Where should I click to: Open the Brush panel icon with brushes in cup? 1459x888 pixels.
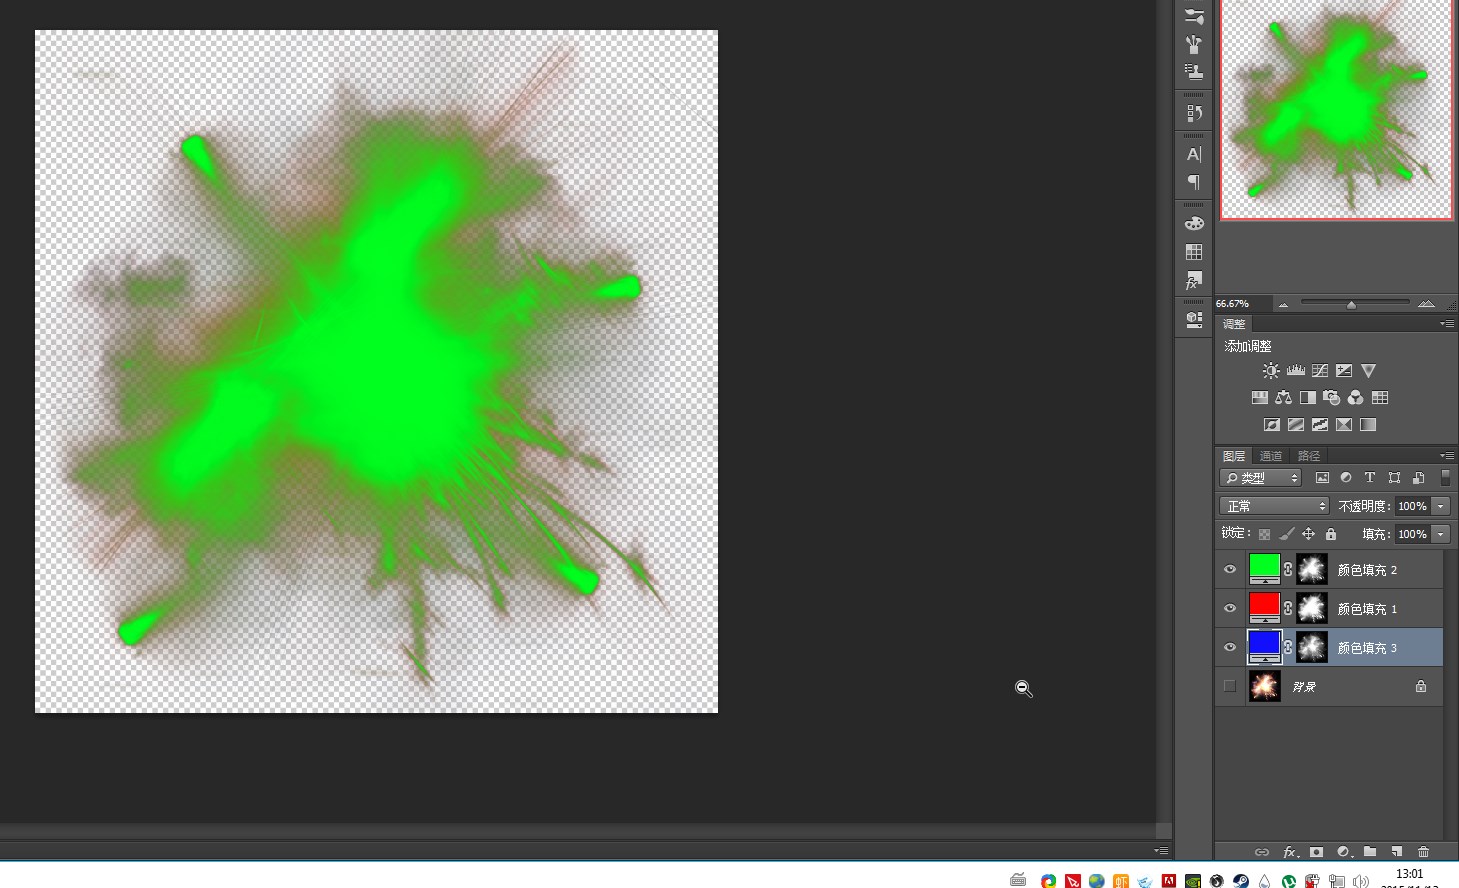point(1194,44)
